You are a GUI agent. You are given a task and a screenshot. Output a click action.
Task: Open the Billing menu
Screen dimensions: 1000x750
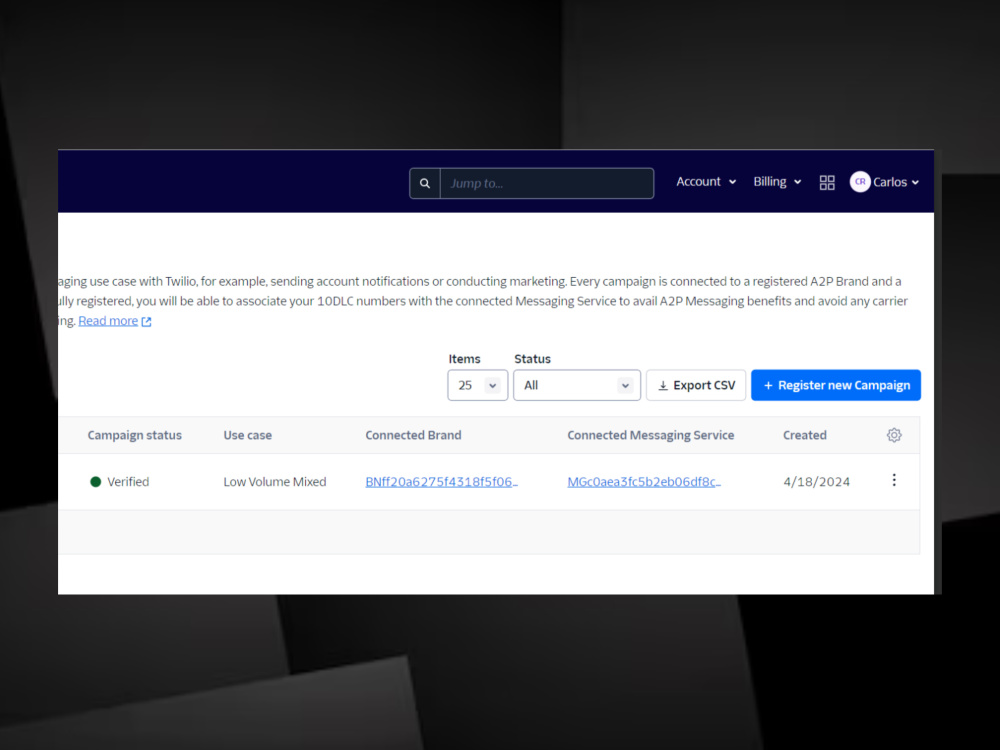[777, 182]
